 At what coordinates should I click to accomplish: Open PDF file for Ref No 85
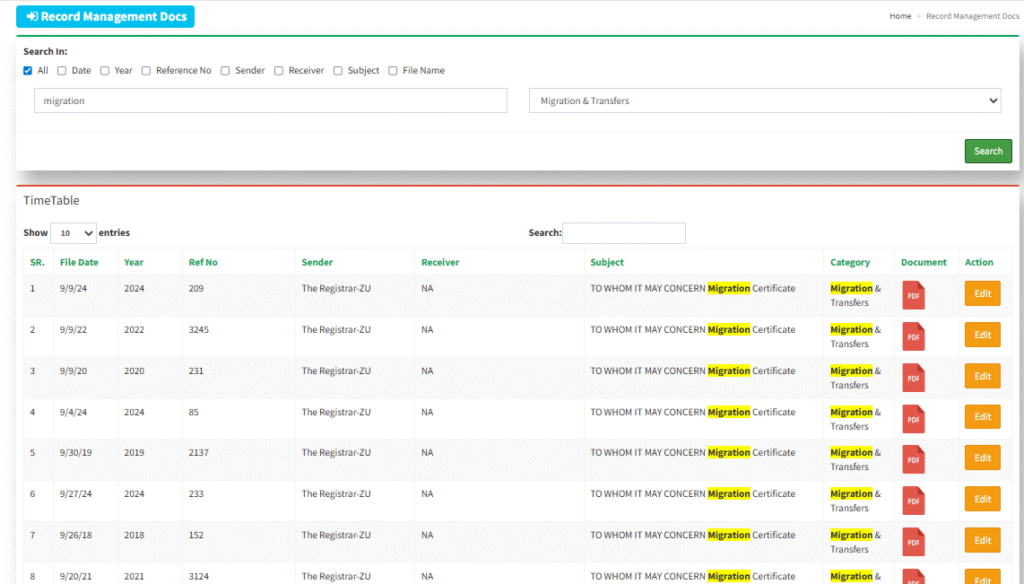(x=913, y=419)
